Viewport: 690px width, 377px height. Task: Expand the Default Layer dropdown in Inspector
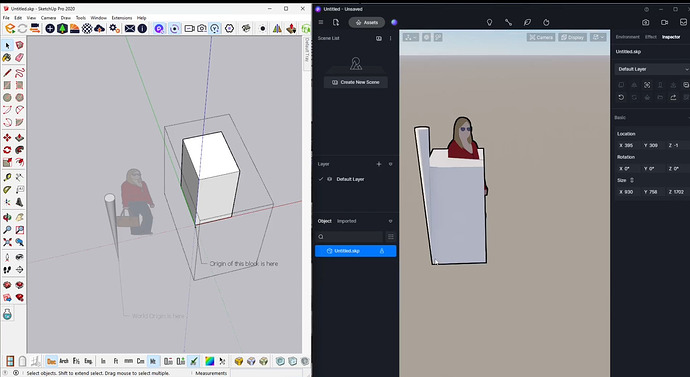[x=652, y=69]
